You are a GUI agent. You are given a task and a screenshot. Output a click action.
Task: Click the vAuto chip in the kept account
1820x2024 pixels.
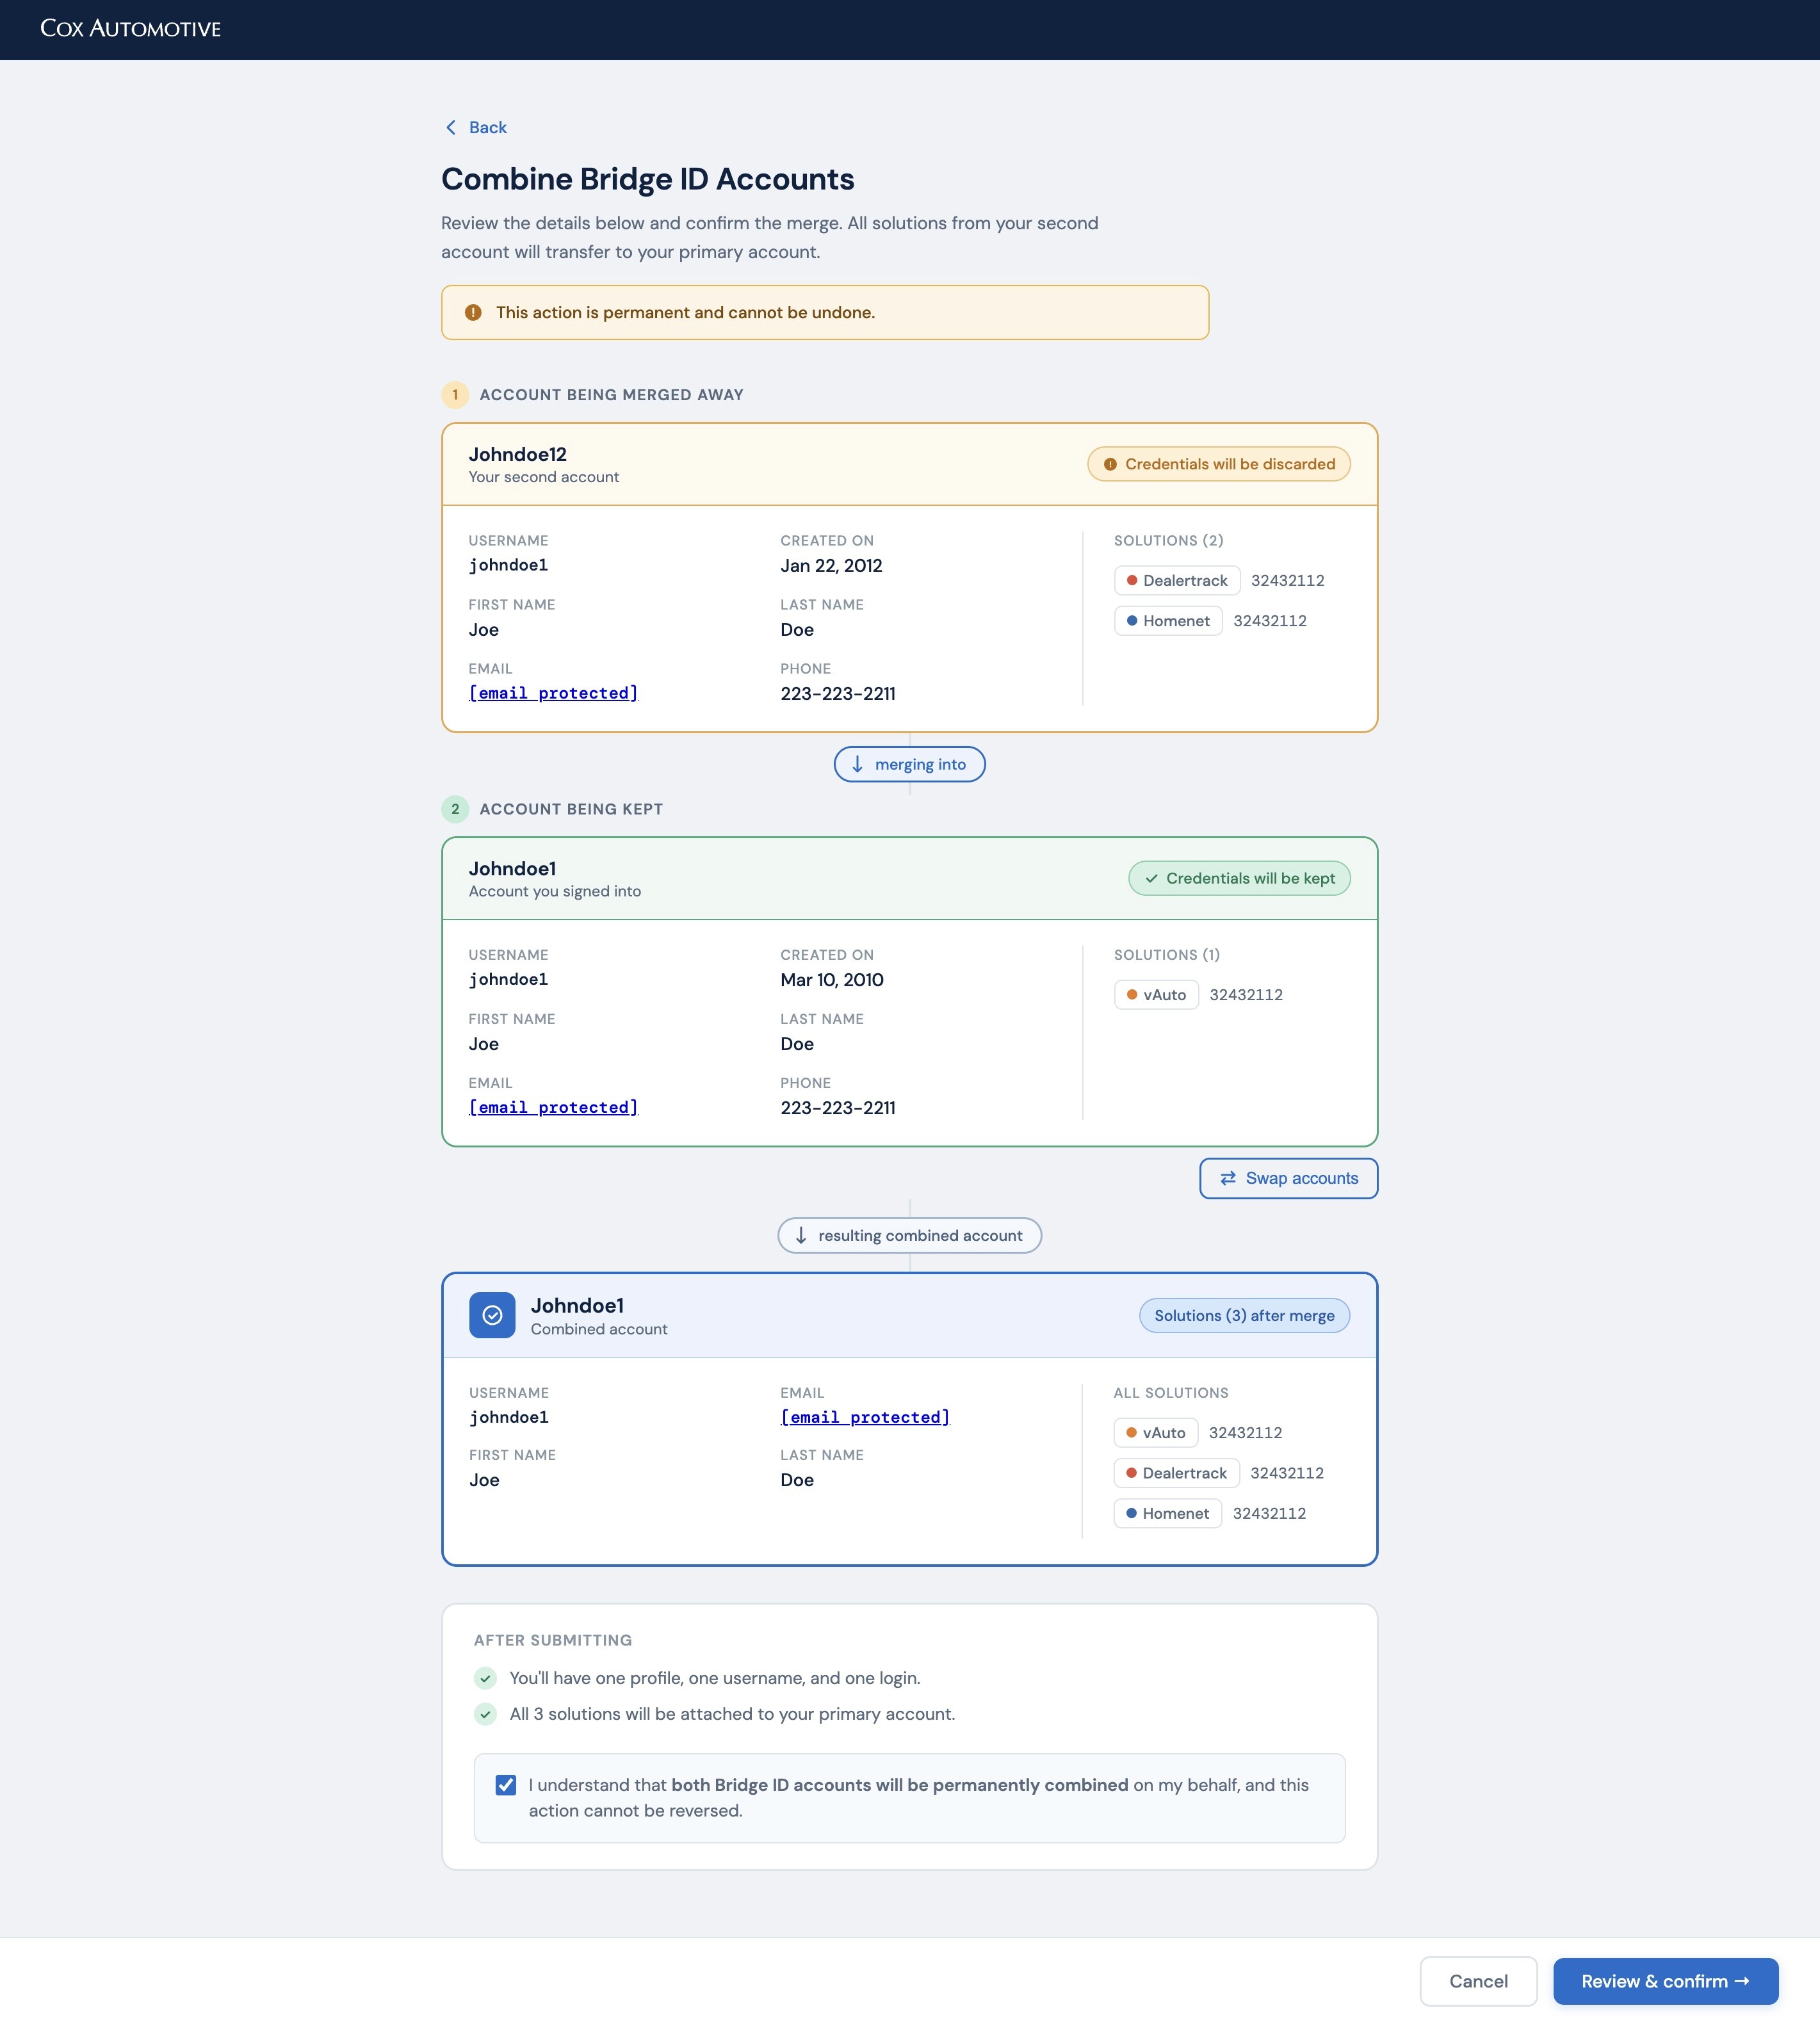(x=1156, y=995)
